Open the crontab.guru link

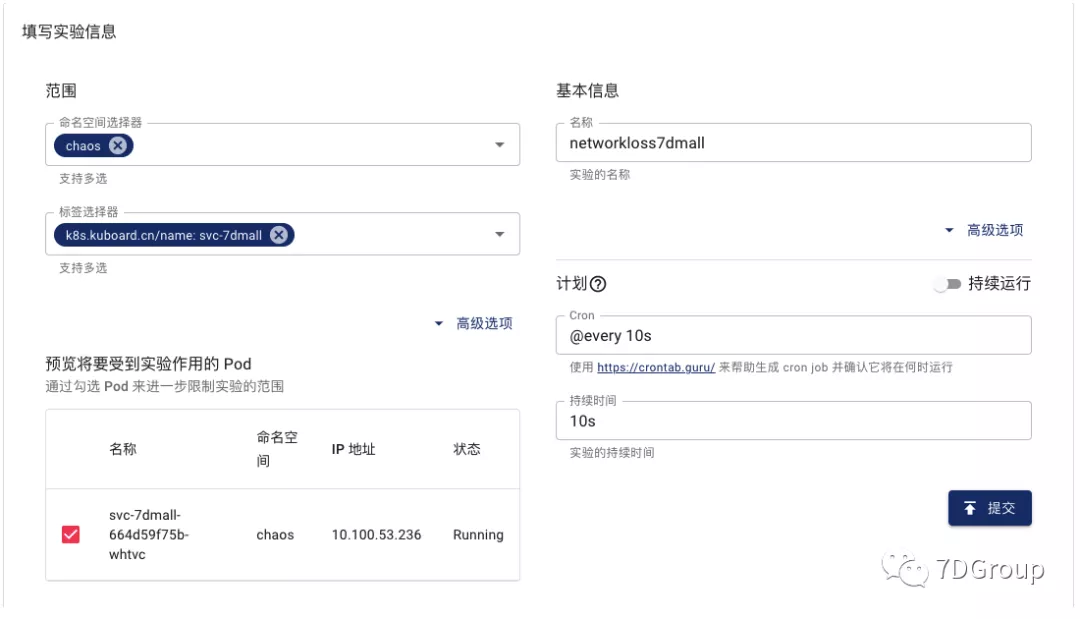[x=656, y=367]
